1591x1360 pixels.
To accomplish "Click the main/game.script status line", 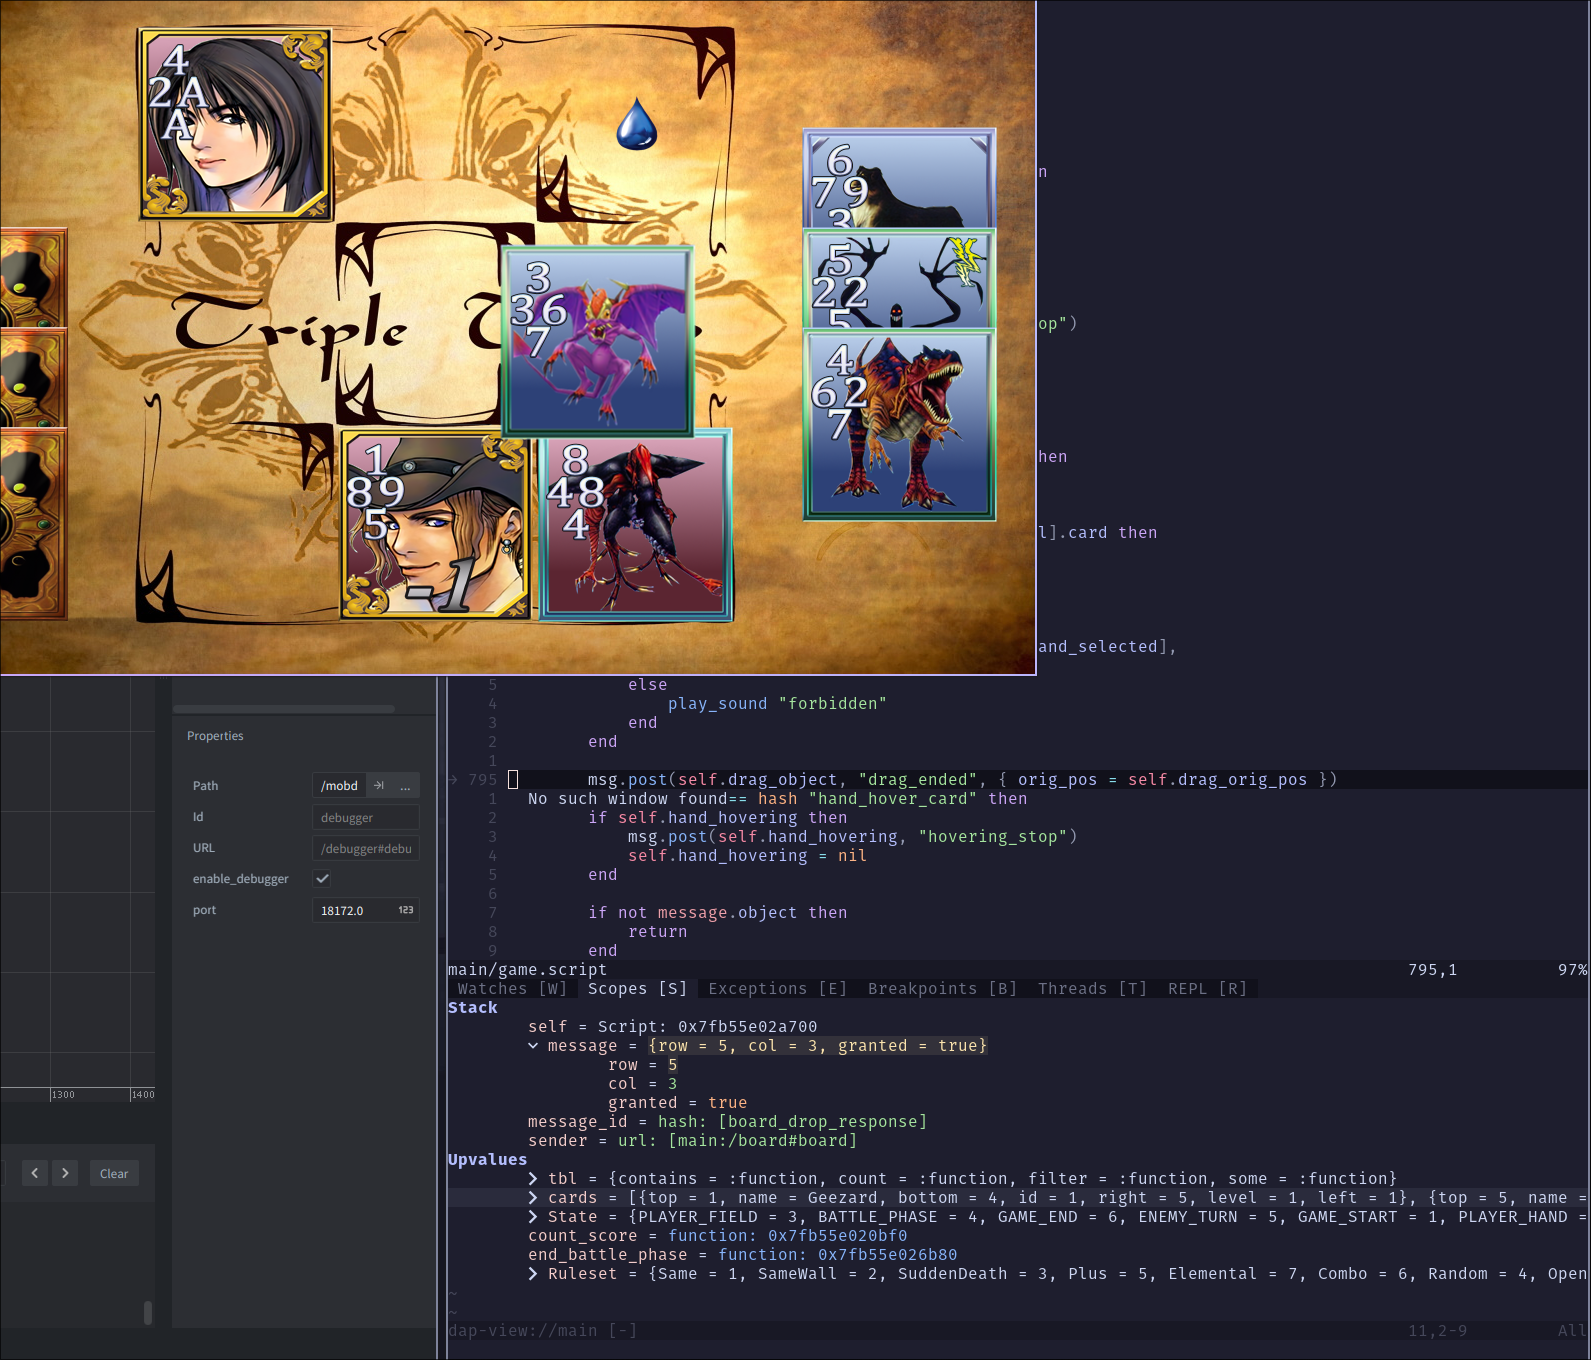I will (x=1018, y=970).
